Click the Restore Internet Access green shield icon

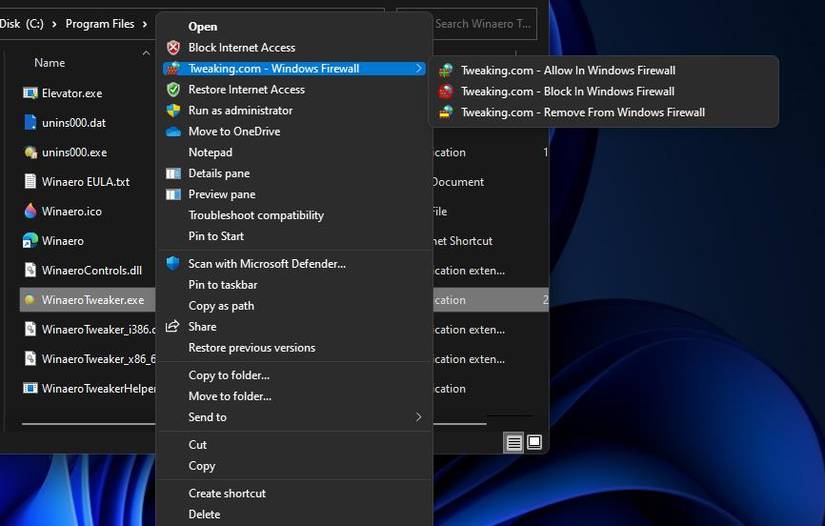click(173, 90)
